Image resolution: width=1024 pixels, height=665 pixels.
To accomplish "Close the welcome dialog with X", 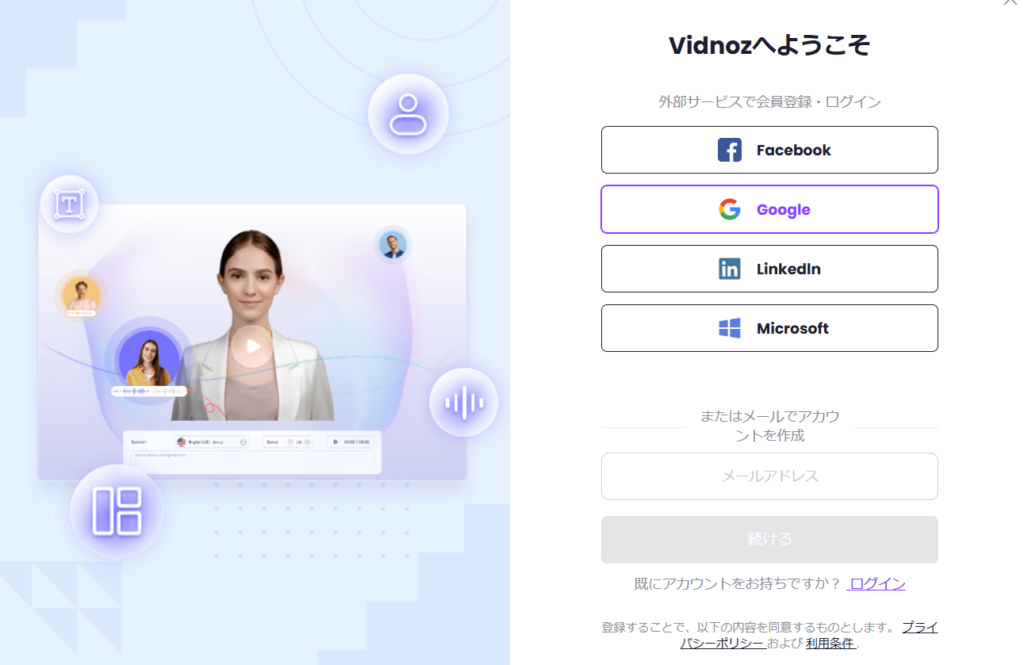I will point(1011,3).
